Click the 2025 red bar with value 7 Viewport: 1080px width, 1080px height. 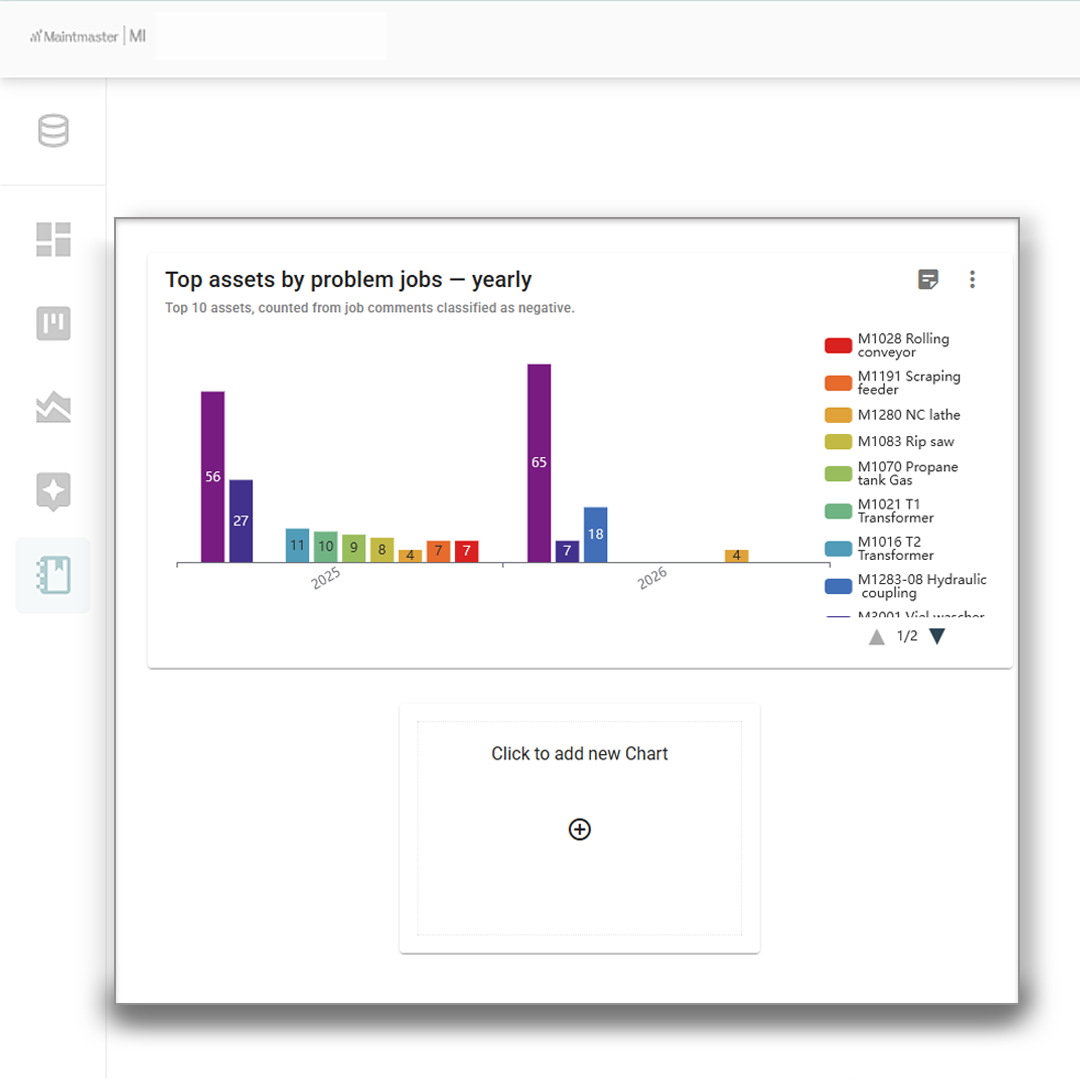coord(467,551)
